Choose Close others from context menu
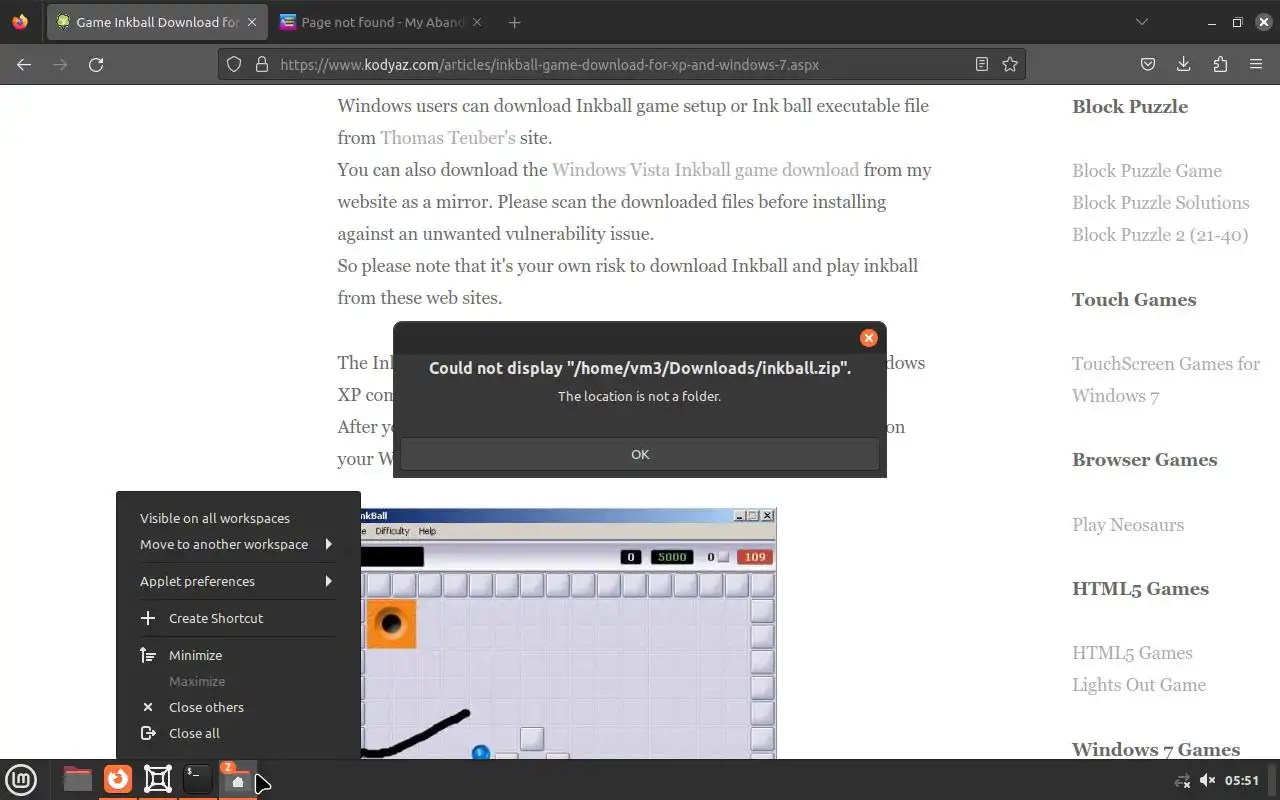1280x800 pixels. pos(238,707)
